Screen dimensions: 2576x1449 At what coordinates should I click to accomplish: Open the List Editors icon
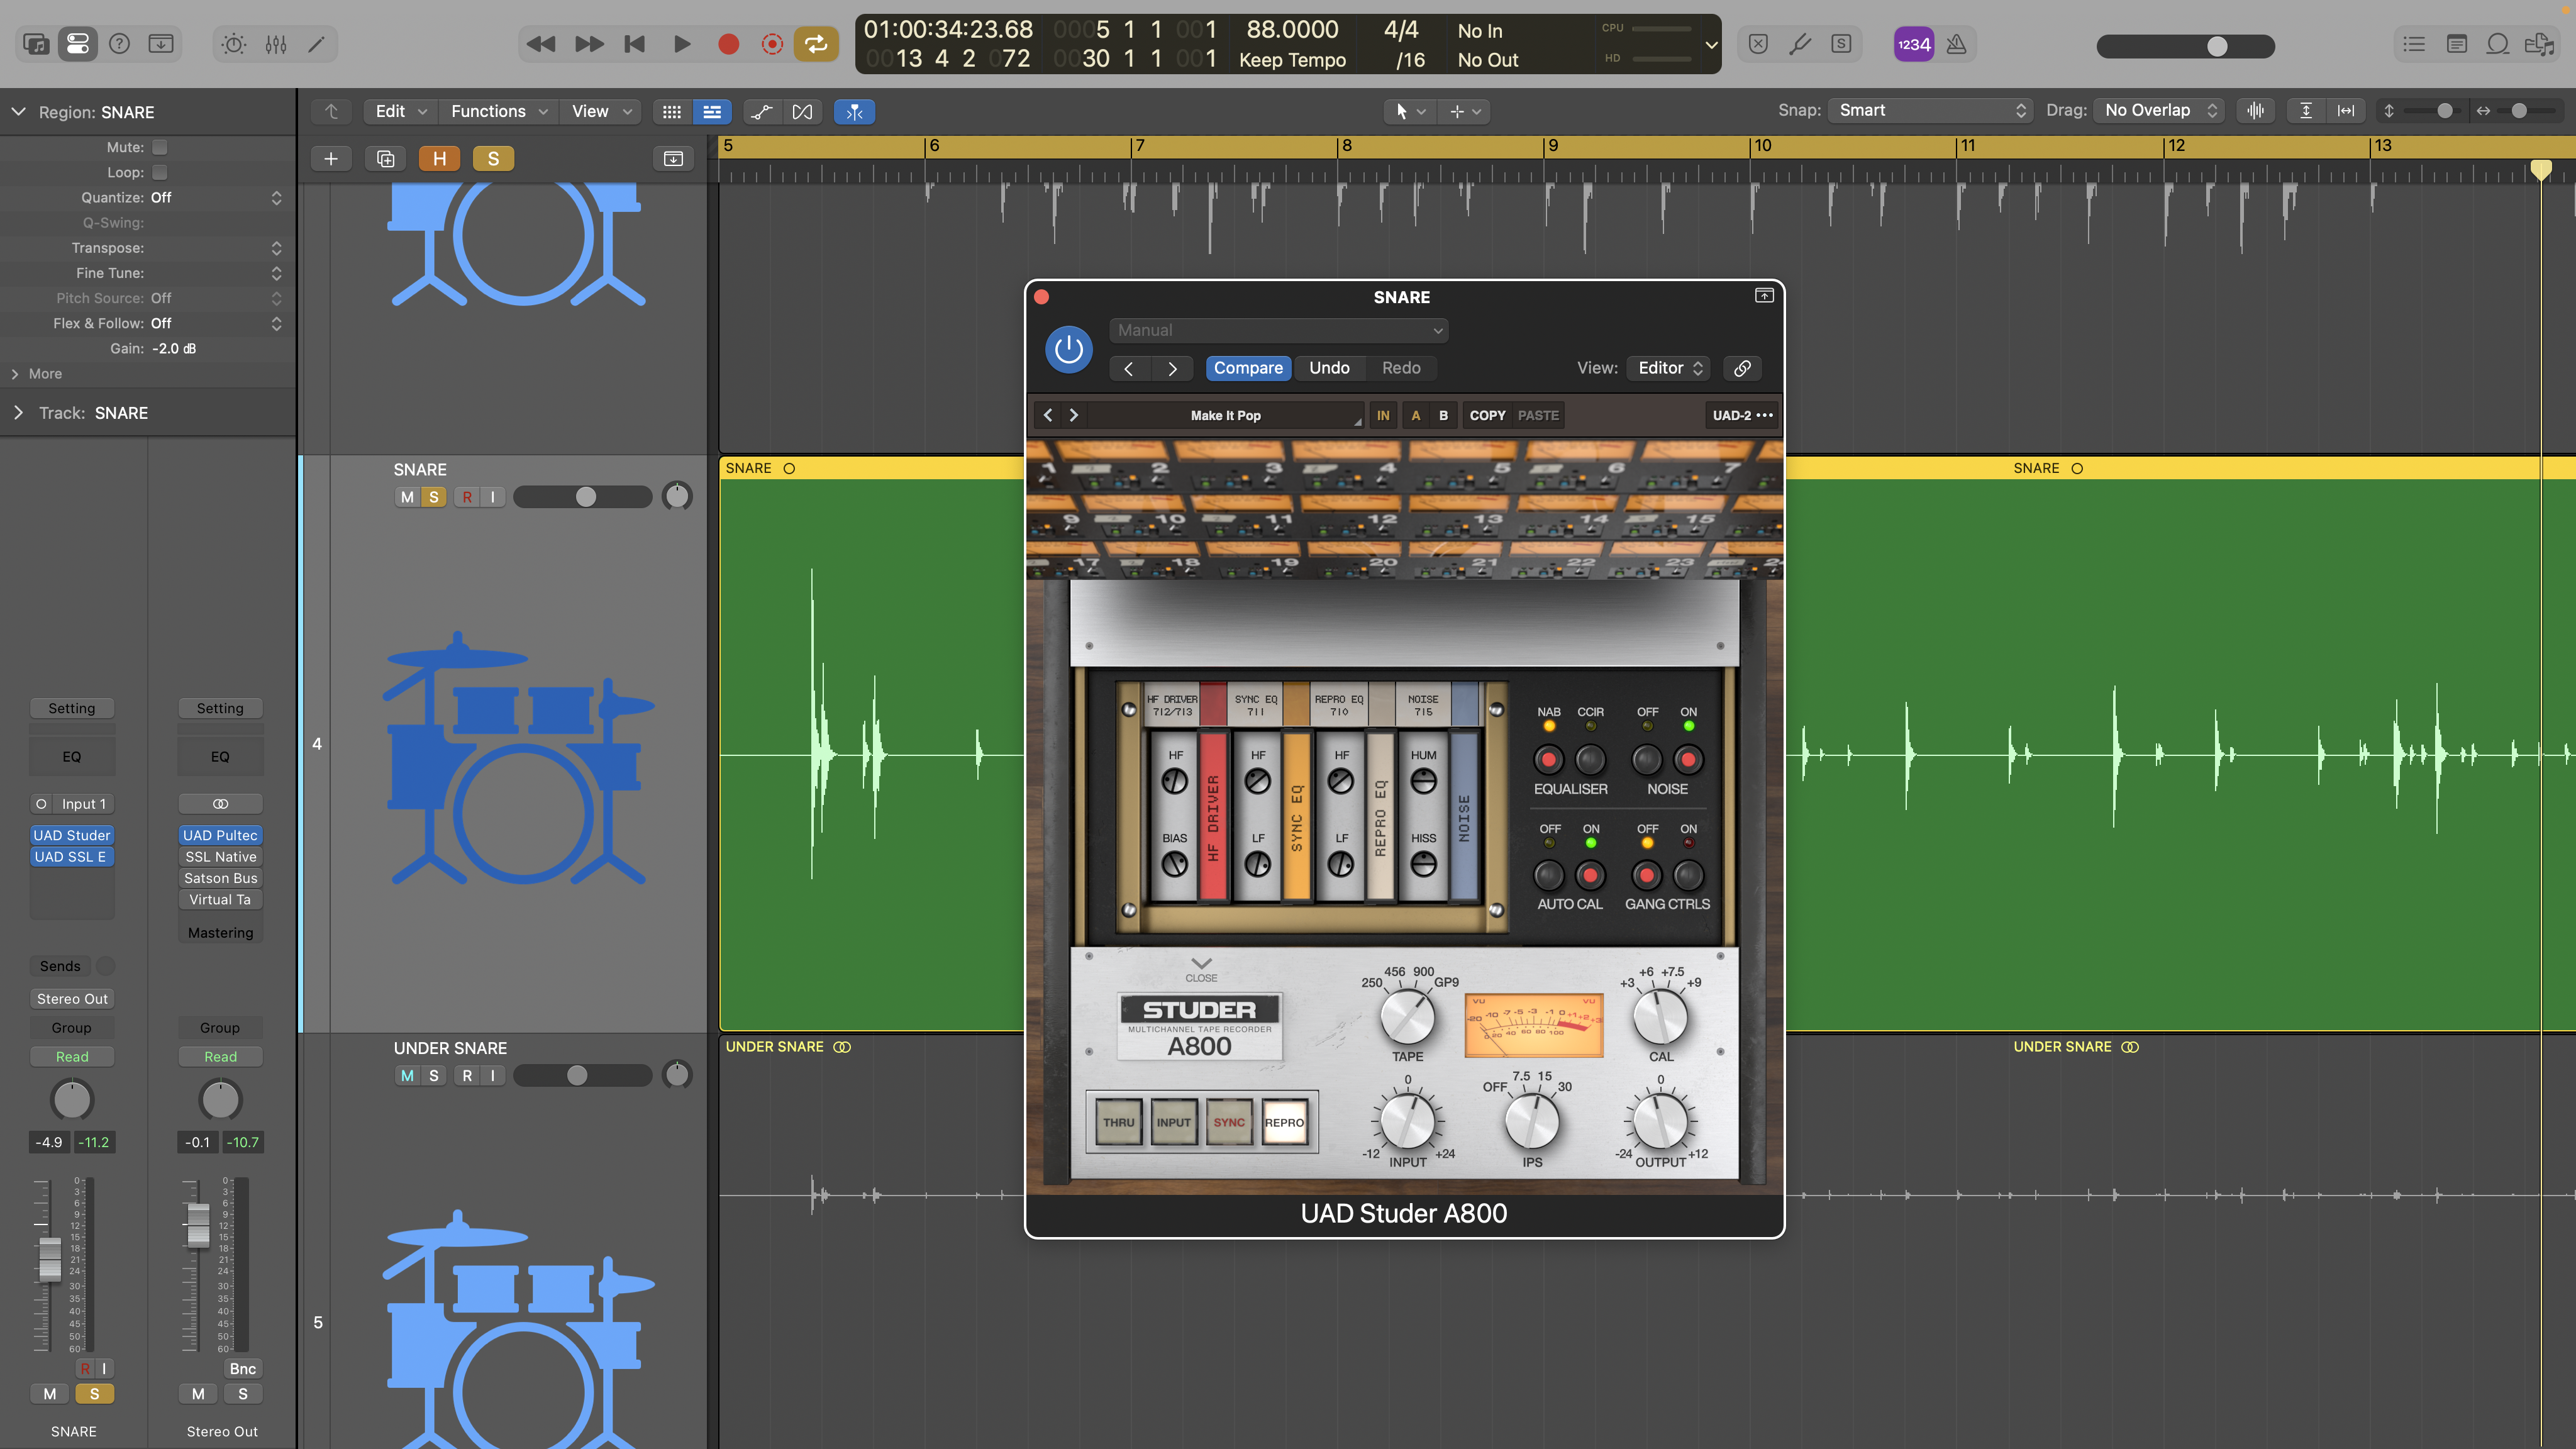2414,44
